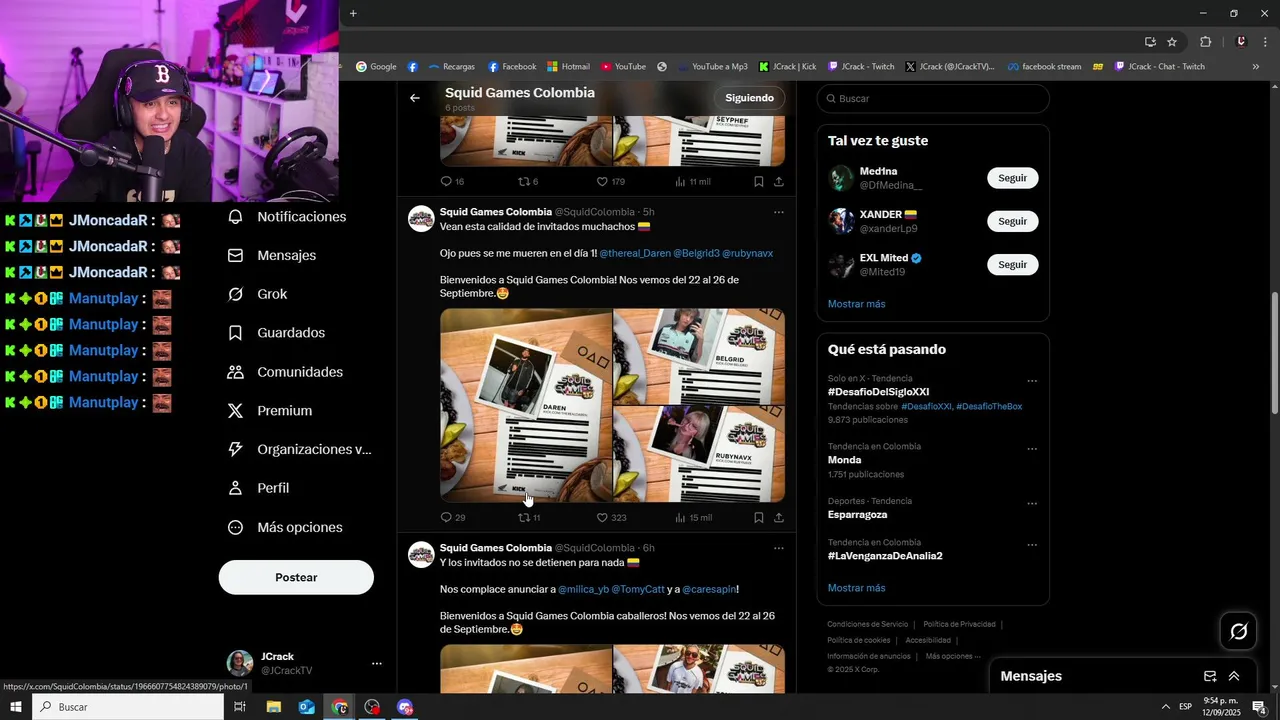Open JCrack | Kick bookmark
Screen dimensions: 1280x720
[x=788, y=67]
